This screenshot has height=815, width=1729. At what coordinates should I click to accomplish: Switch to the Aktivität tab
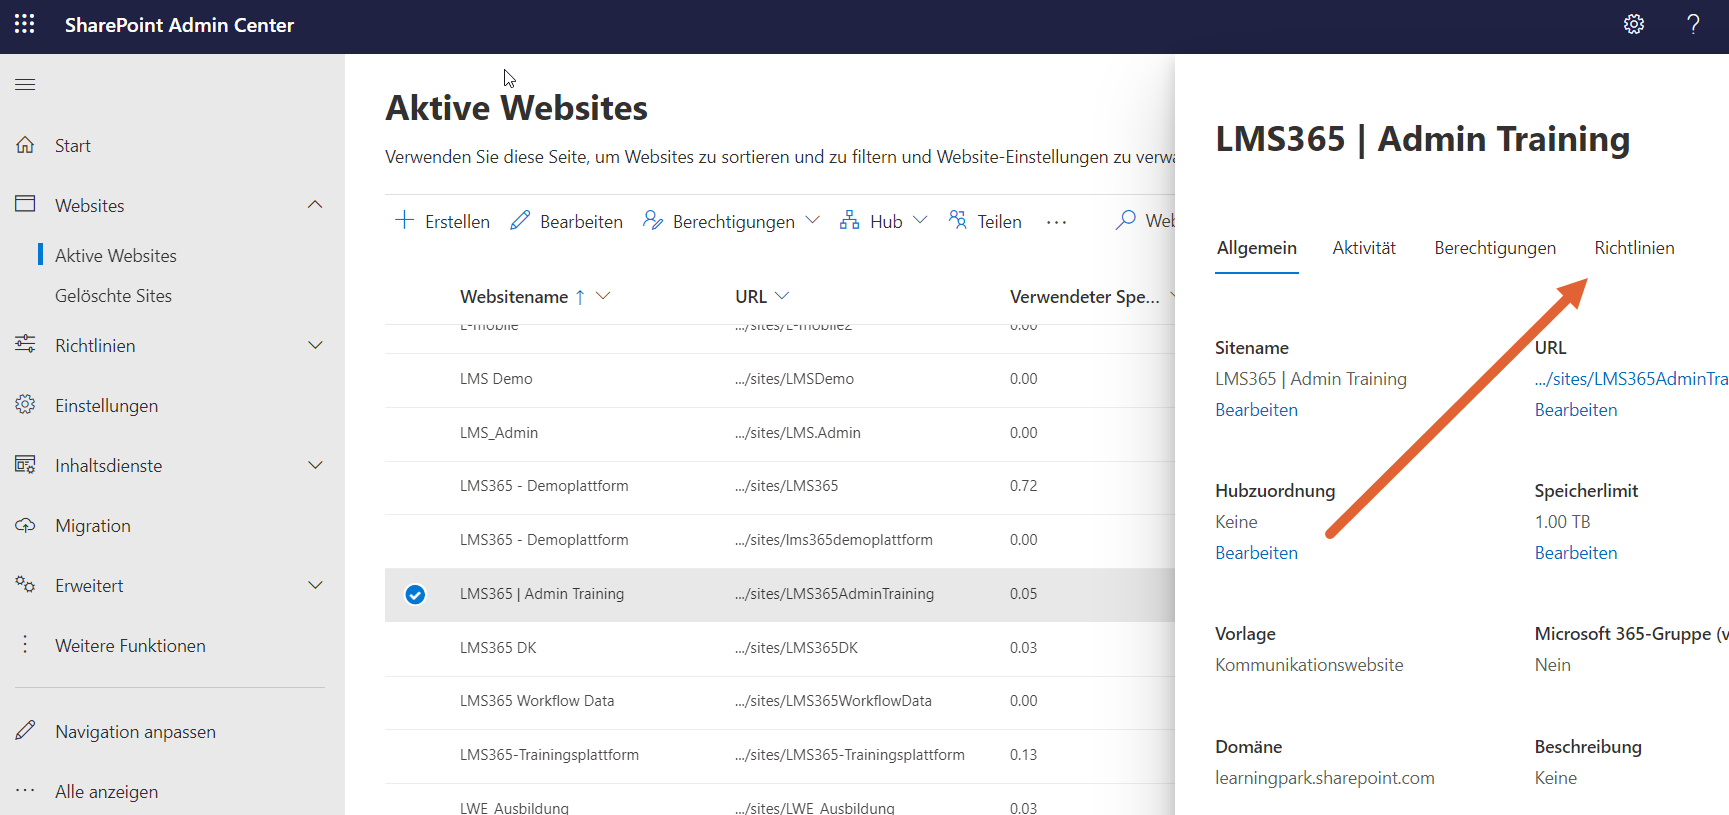click(x=1363, y=248)
